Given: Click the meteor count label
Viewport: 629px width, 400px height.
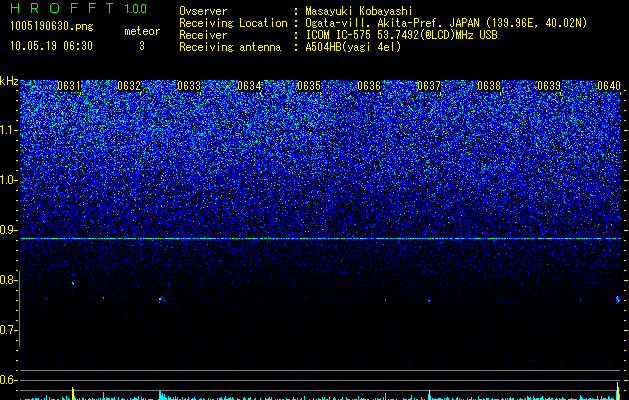Looking at the screenshot, I should pyautogui.click(x=142, y=31).
